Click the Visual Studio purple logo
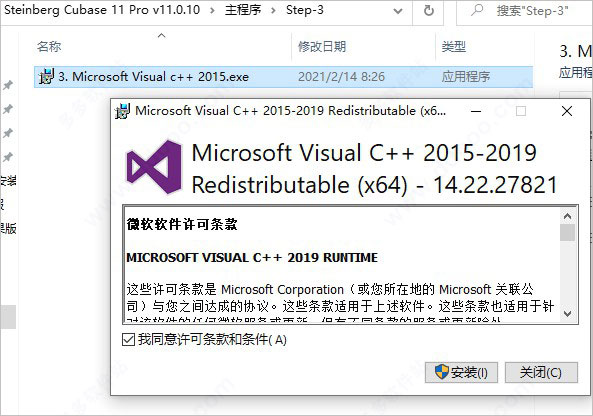The image size is (593, 416). 154,167
